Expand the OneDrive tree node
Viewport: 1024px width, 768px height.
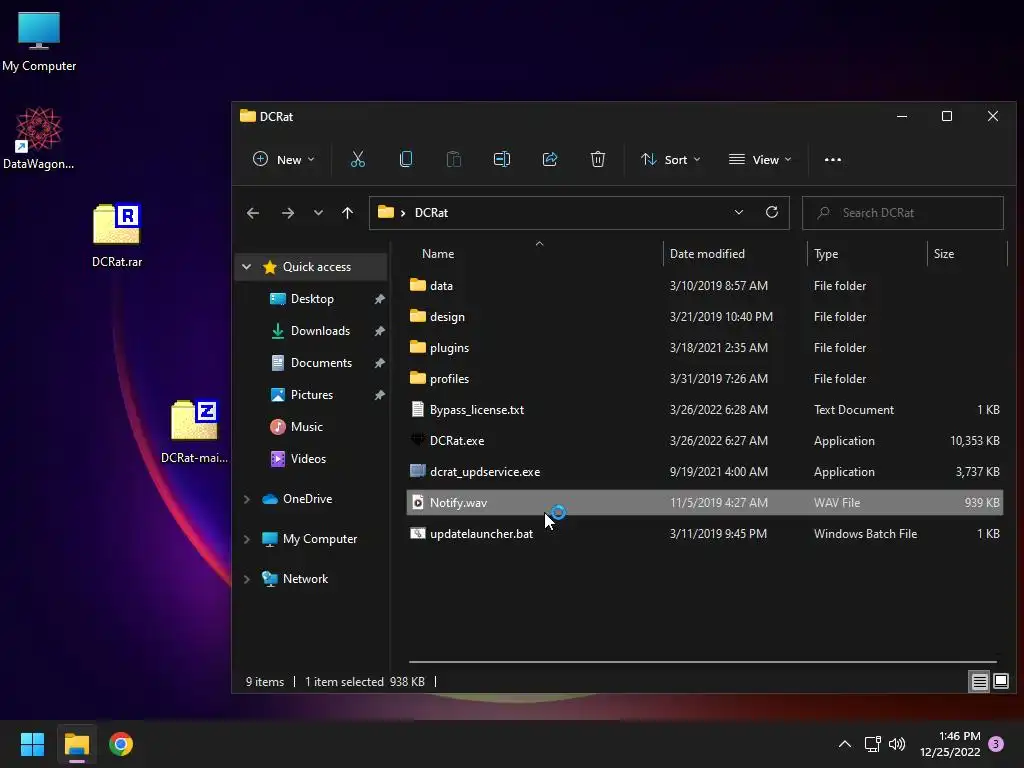pos(246,499)
